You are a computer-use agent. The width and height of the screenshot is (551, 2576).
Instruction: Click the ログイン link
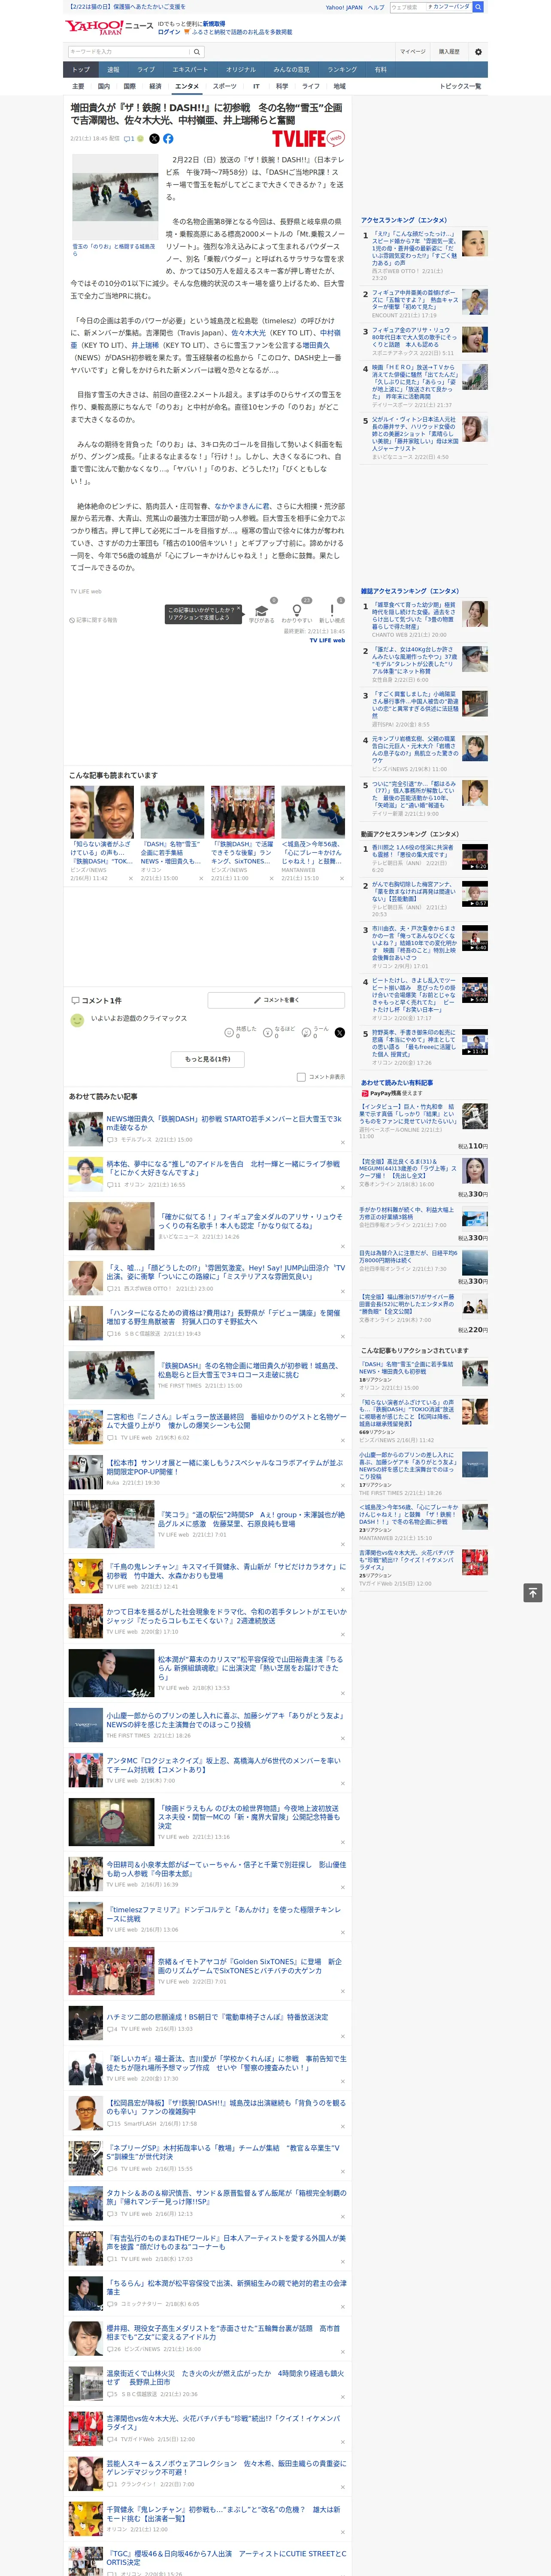tap(169, 32)
